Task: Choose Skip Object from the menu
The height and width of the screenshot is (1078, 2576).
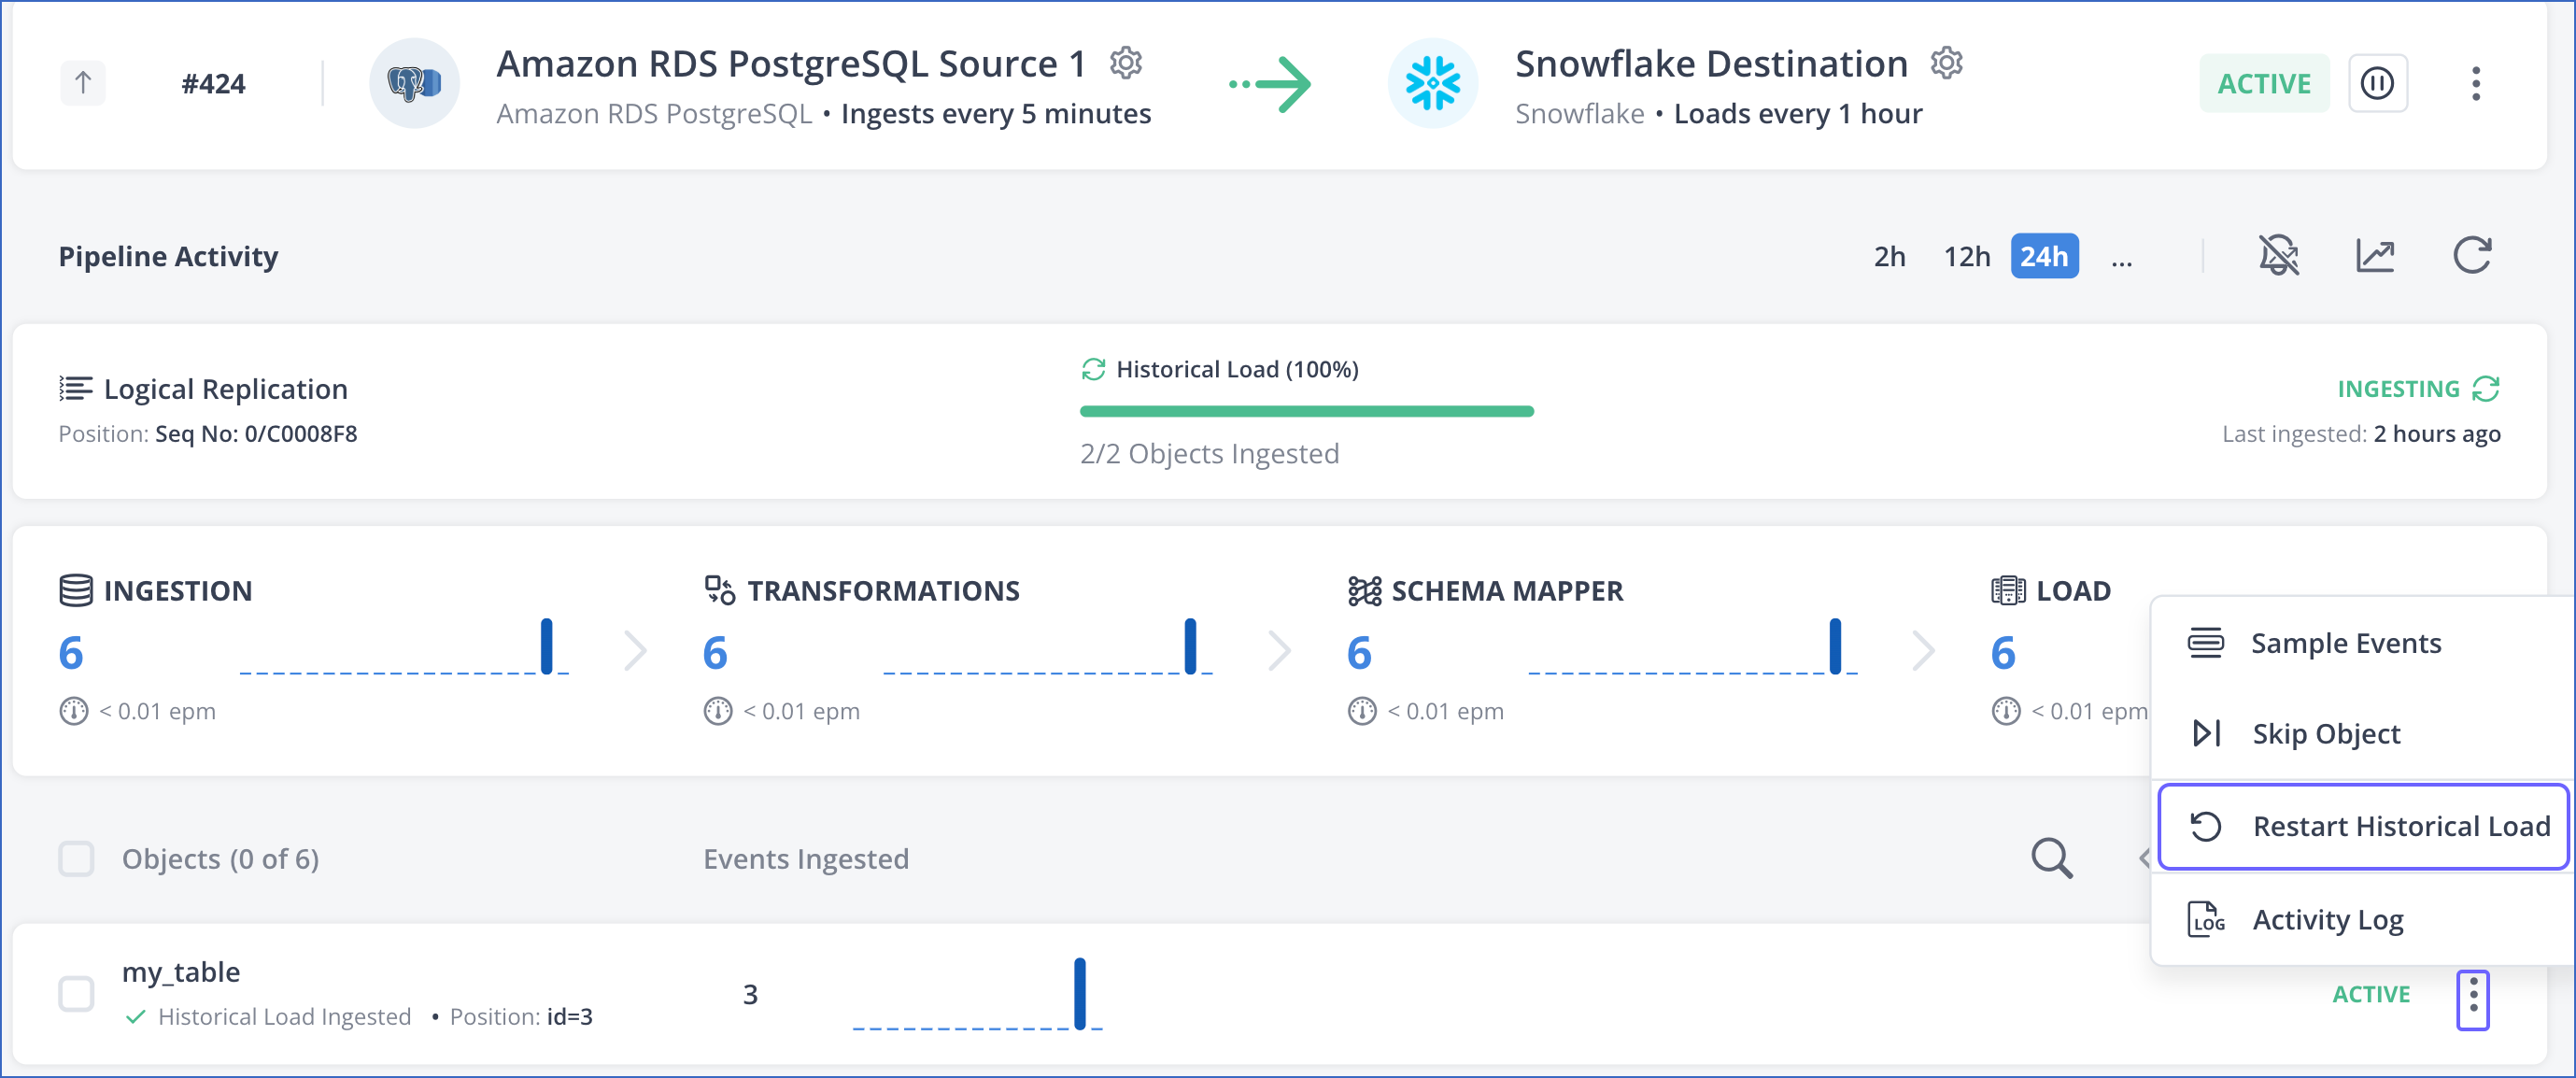Action: [x=2362, y=733]
